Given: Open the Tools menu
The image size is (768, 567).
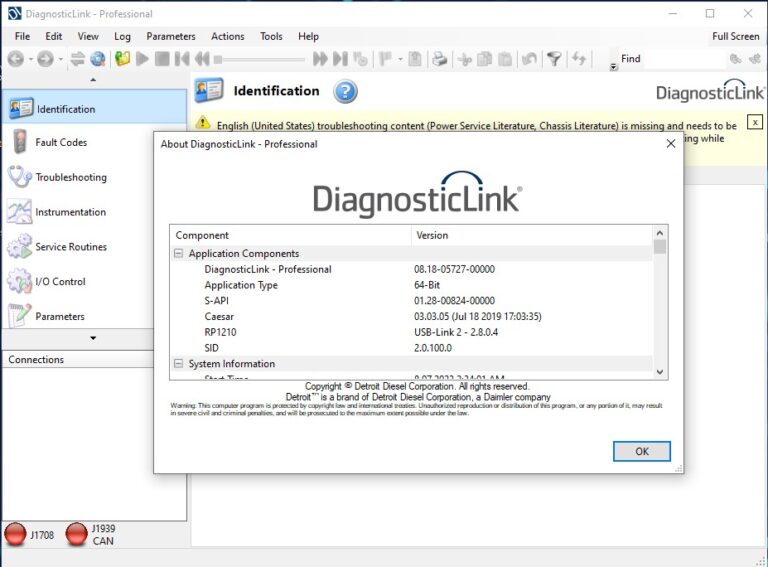Looking at the screenshot, I should [x=271, y=36].
